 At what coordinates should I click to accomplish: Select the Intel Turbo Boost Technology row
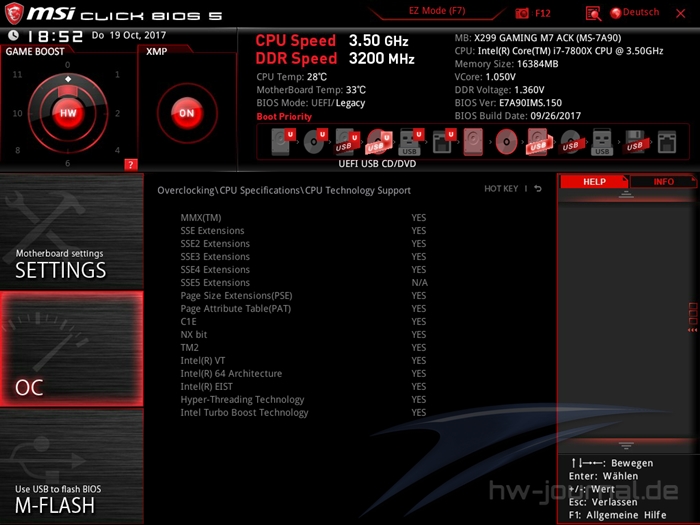click(x=304, y=412)
